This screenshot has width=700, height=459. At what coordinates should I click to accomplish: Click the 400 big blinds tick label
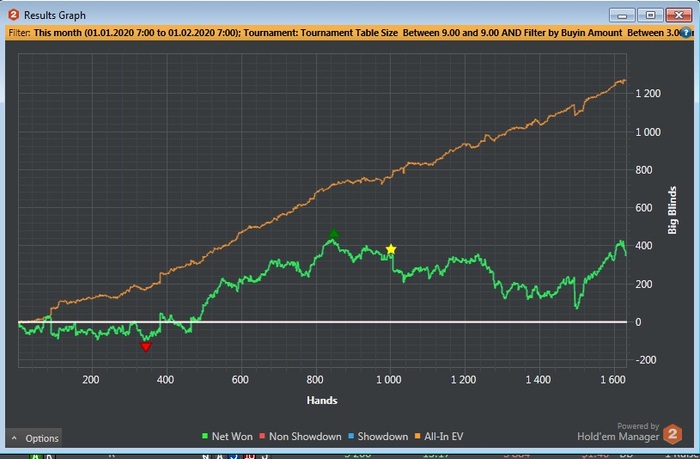coord(644,246)
